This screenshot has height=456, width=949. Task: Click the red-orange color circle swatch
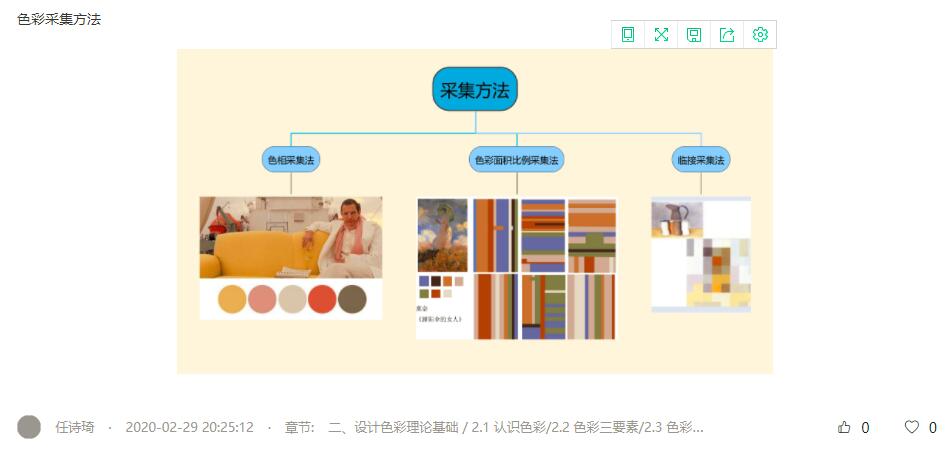tap(322, 299)
